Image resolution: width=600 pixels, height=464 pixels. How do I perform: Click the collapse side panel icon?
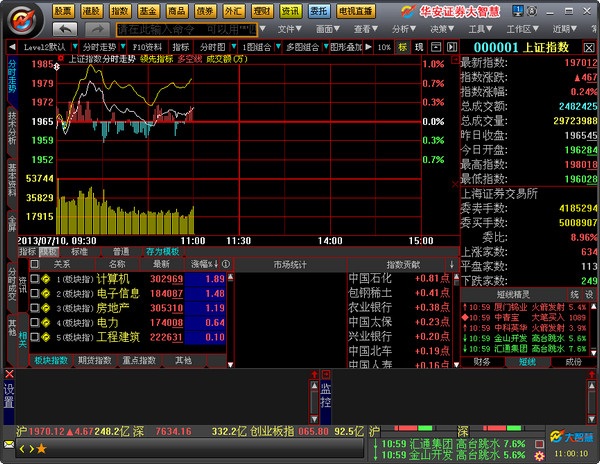[x=452, y=47]
